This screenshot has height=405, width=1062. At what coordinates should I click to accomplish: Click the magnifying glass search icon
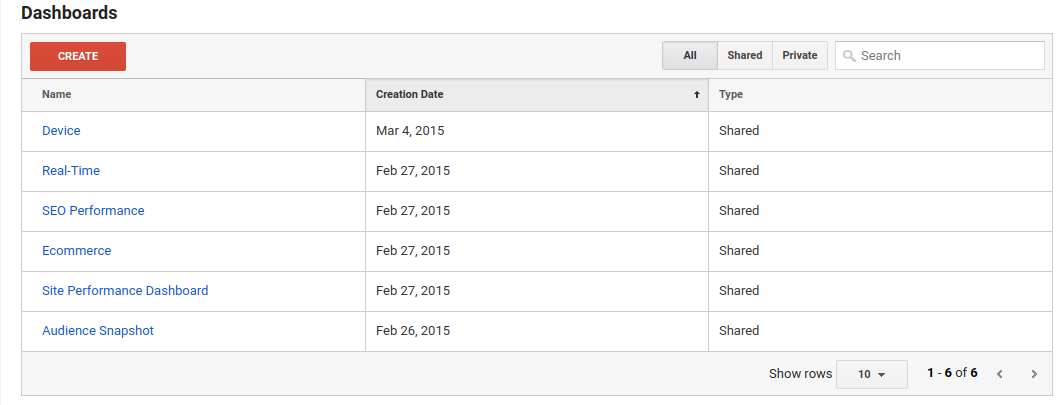pos(849,56)
